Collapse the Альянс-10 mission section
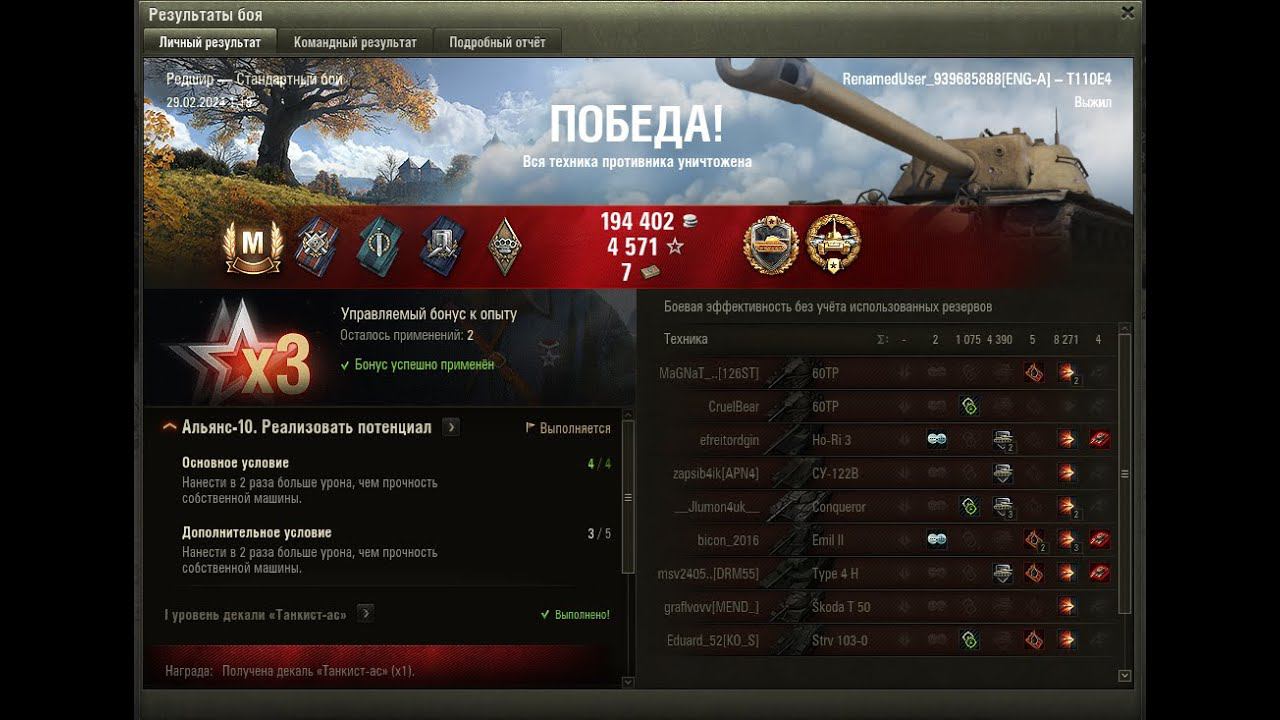Image resolution: width=1280 pixels, height=720 pixels. [170, 427]
